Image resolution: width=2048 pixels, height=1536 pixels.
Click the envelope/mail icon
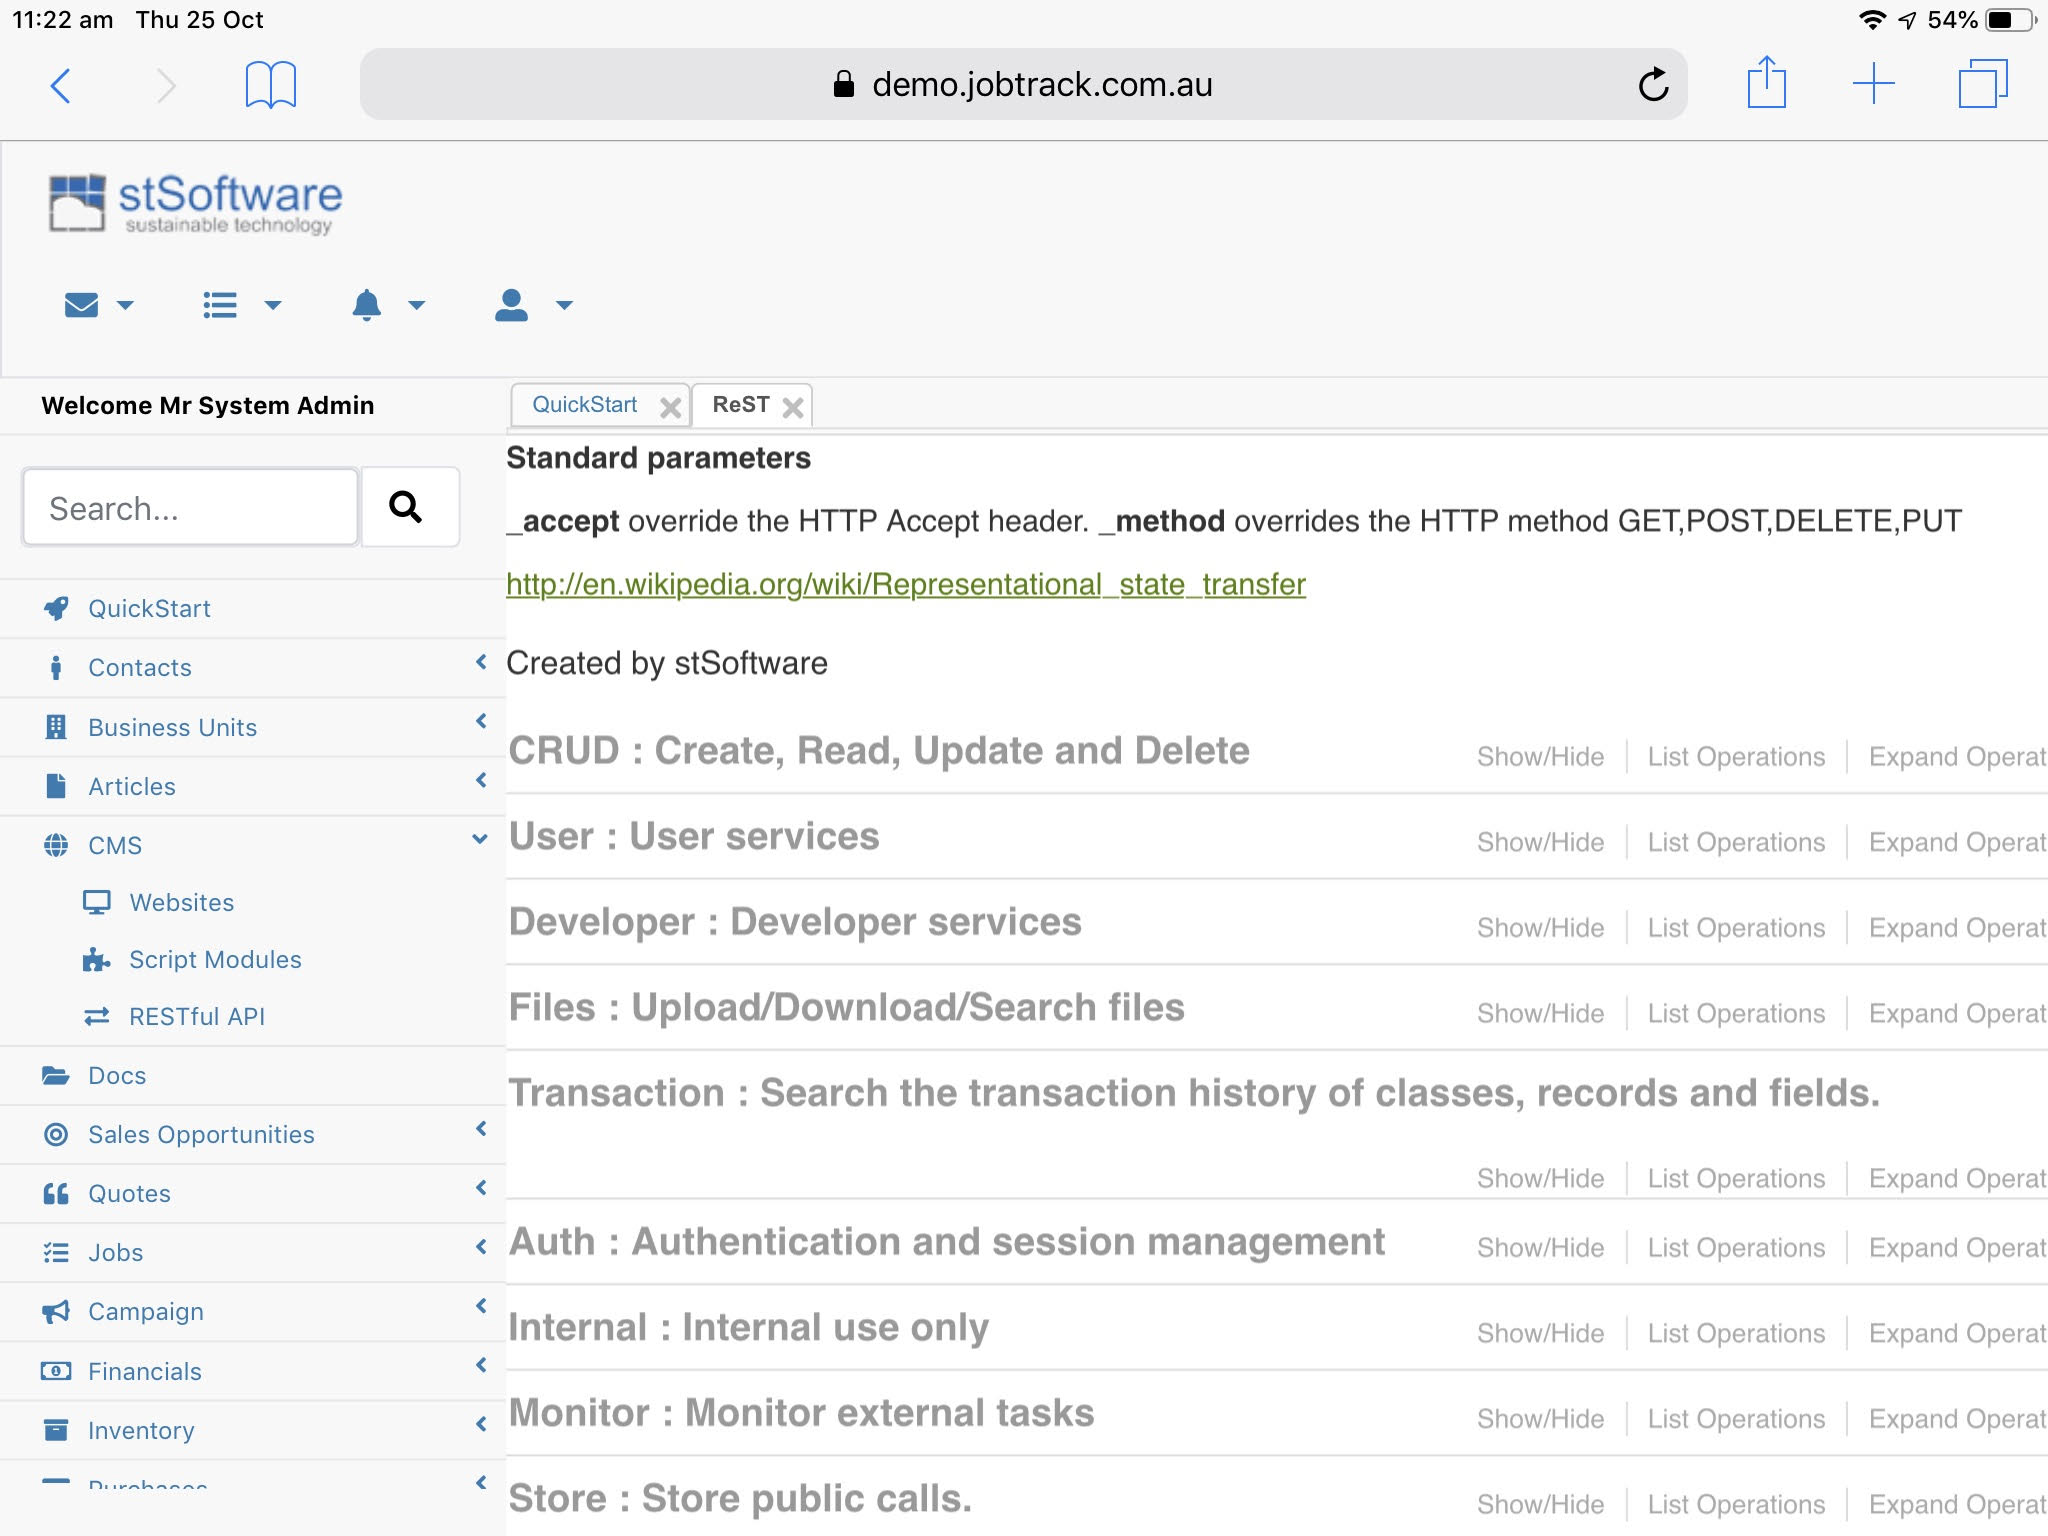point(82,307)
